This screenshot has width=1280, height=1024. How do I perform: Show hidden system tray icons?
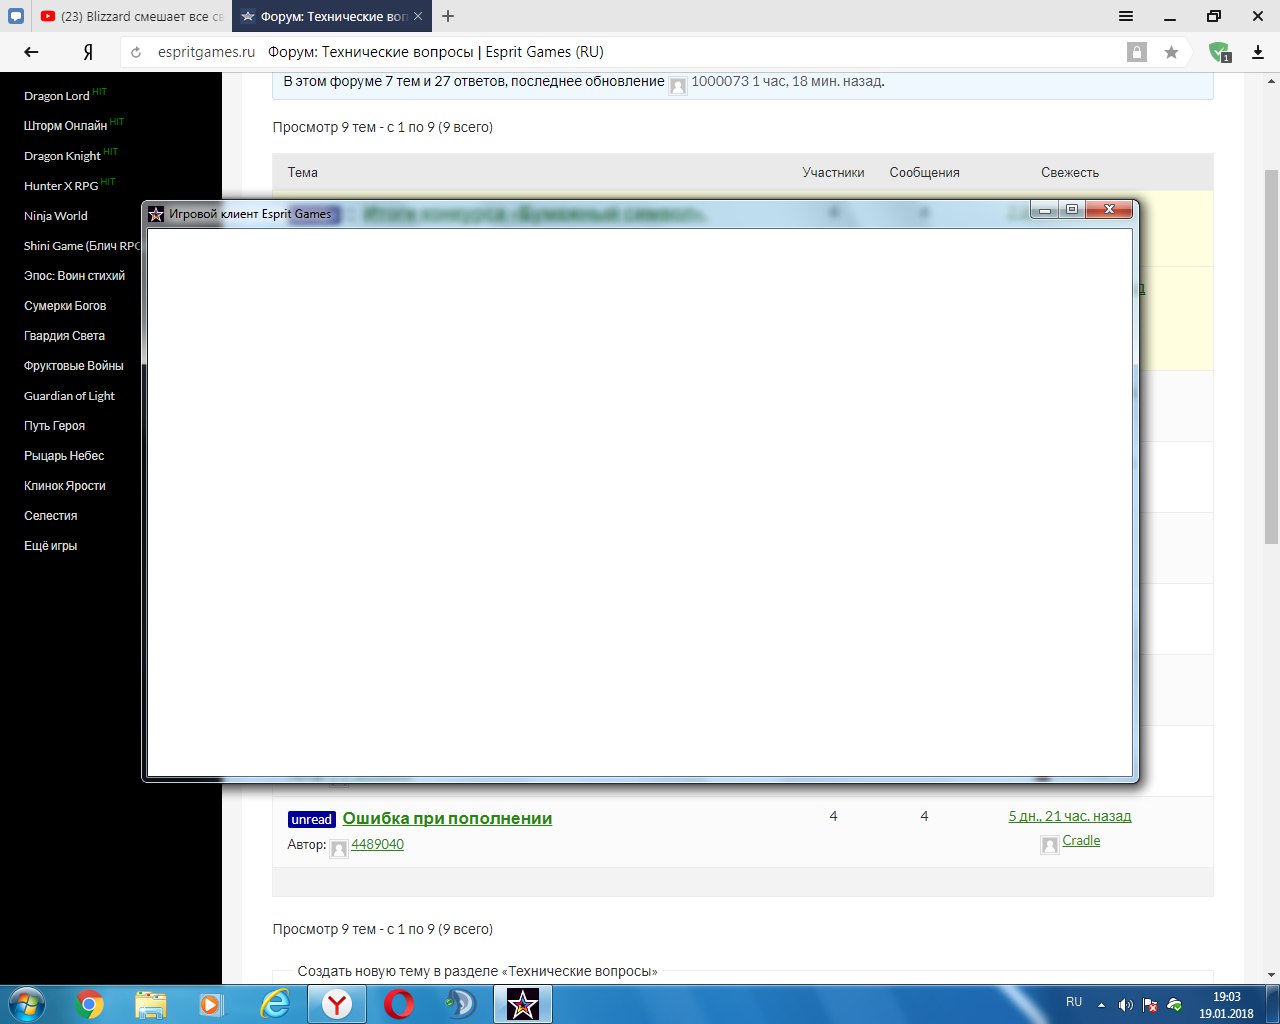(x=1102, y=1004)
